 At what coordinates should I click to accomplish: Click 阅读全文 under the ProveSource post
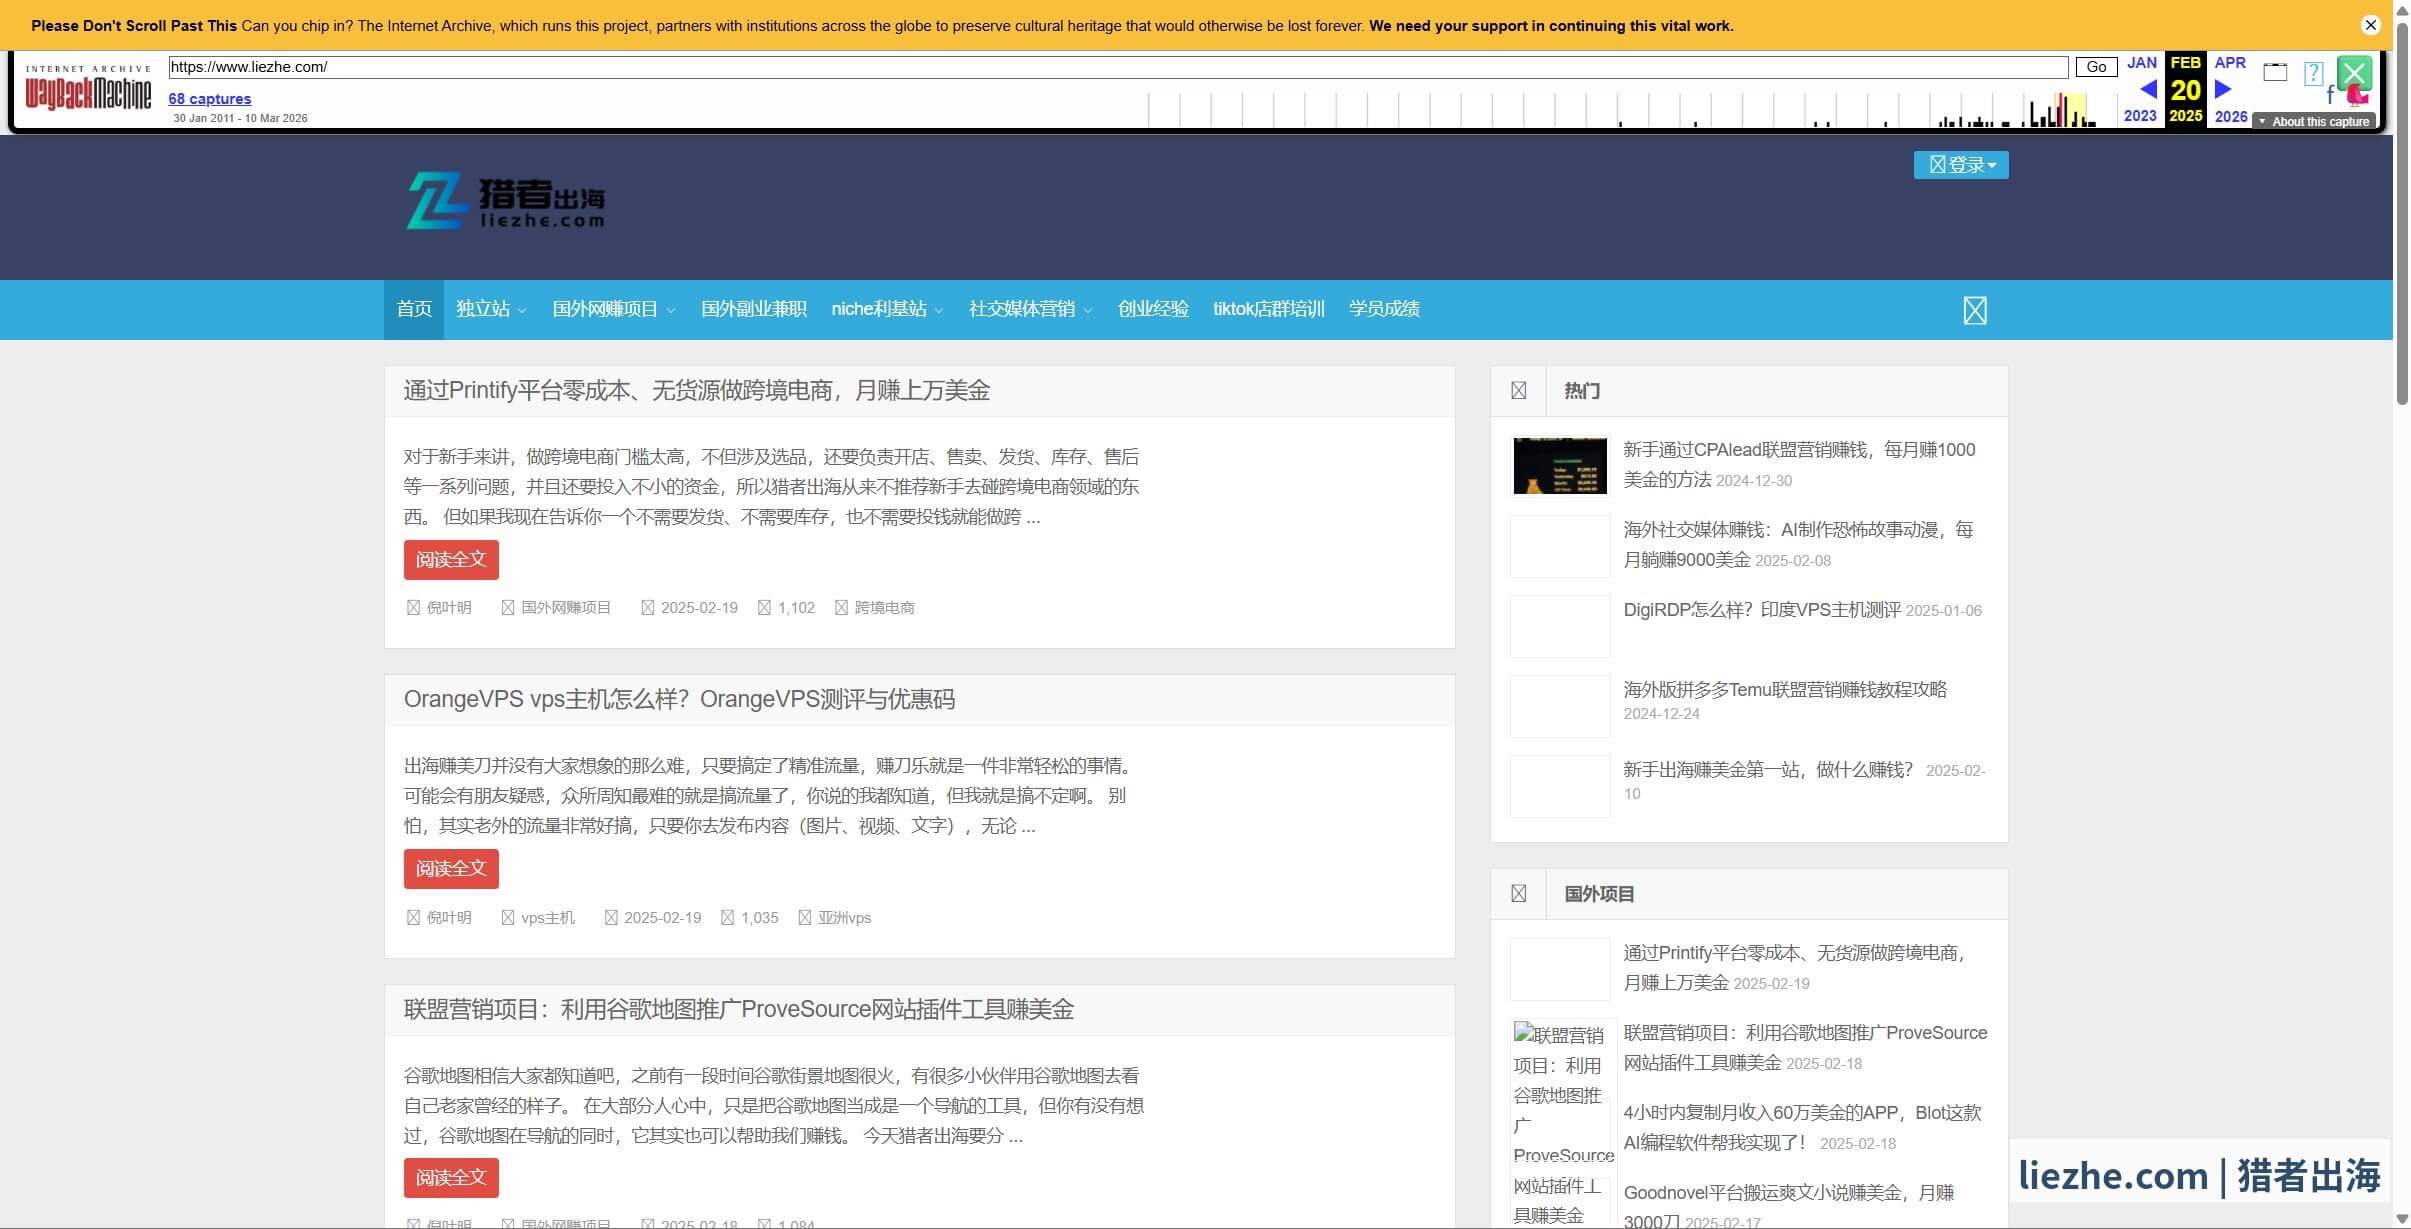point(451,1178)
